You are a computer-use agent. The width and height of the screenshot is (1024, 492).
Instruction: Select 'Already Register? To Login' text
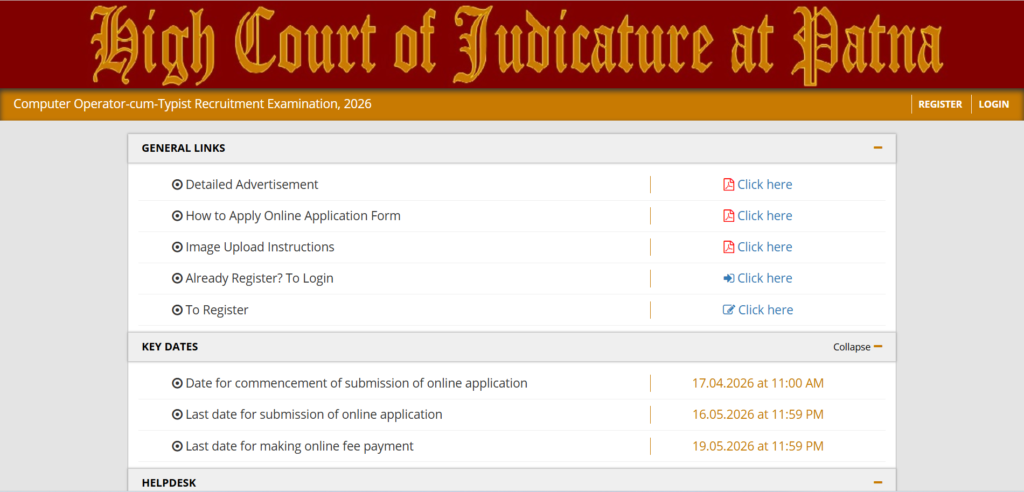click(260, 279)
